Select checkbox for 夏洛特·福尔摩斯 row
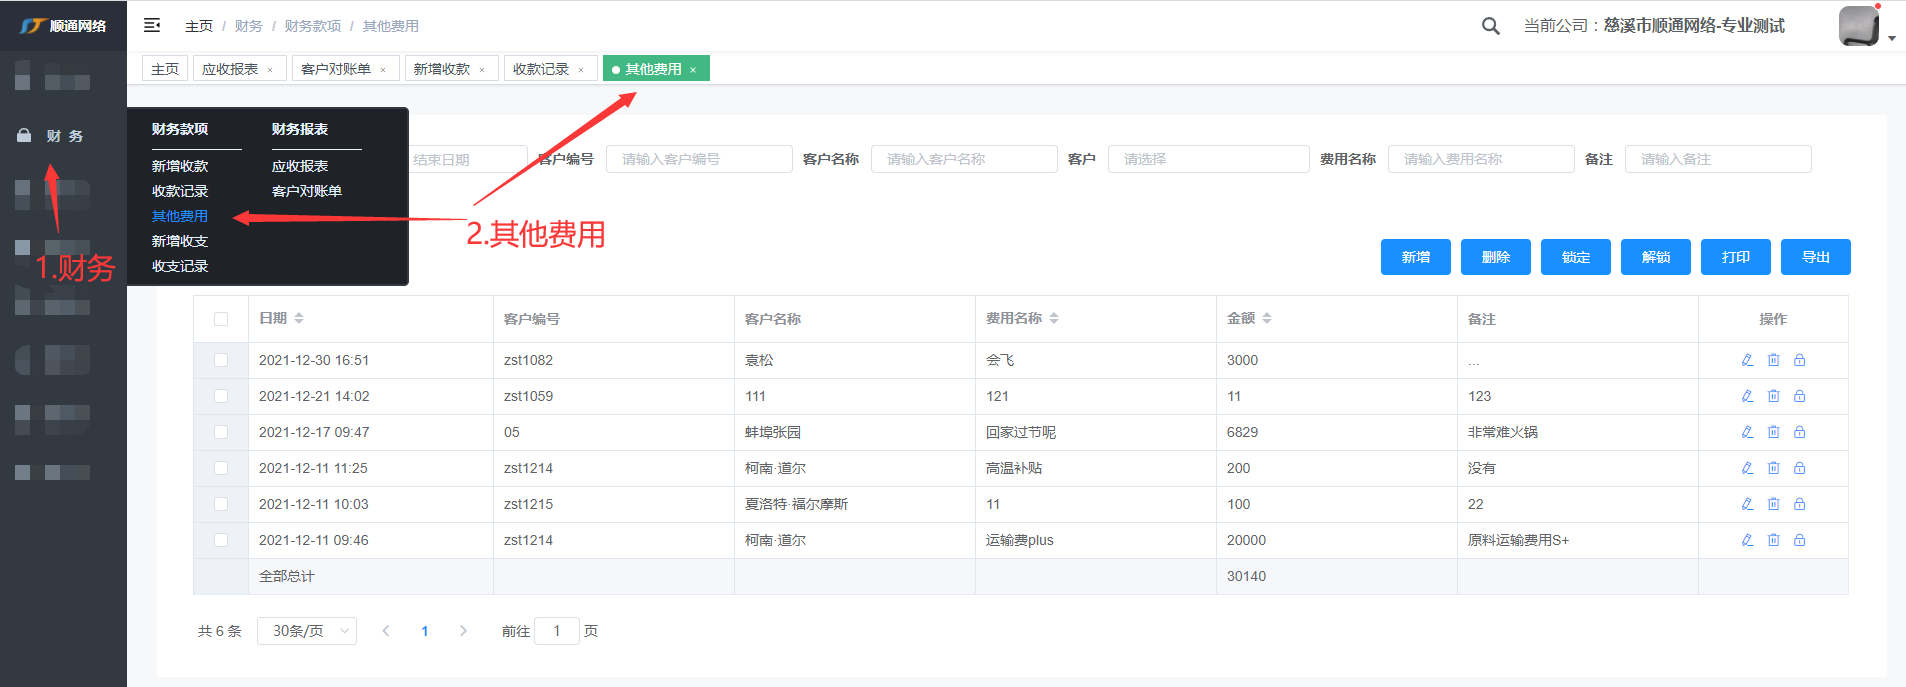This screenshot has width=1906, height=687. [221, 504]
